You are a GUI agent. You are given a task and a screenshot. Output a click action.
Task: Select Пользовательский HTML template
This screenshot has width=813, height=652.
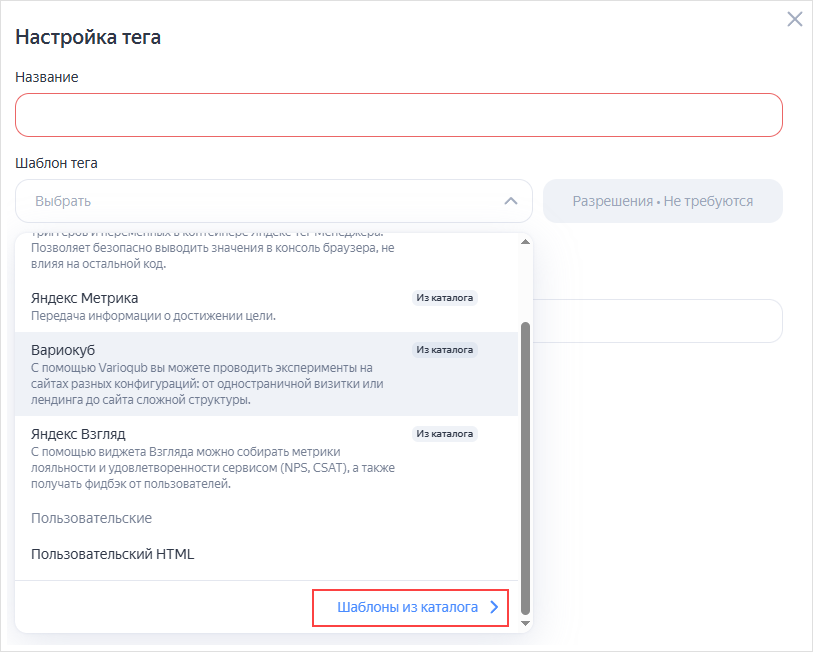coord(112,554)
